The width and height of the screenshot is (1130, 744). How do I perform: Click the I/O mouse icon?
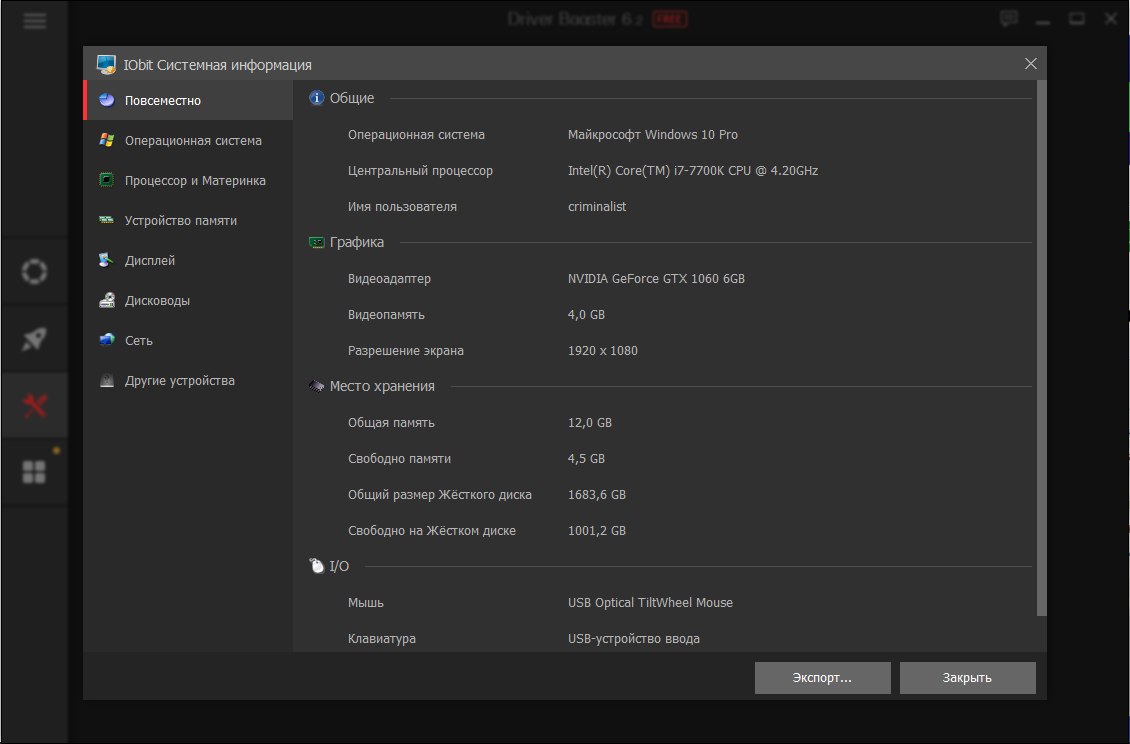pos(316,565)
